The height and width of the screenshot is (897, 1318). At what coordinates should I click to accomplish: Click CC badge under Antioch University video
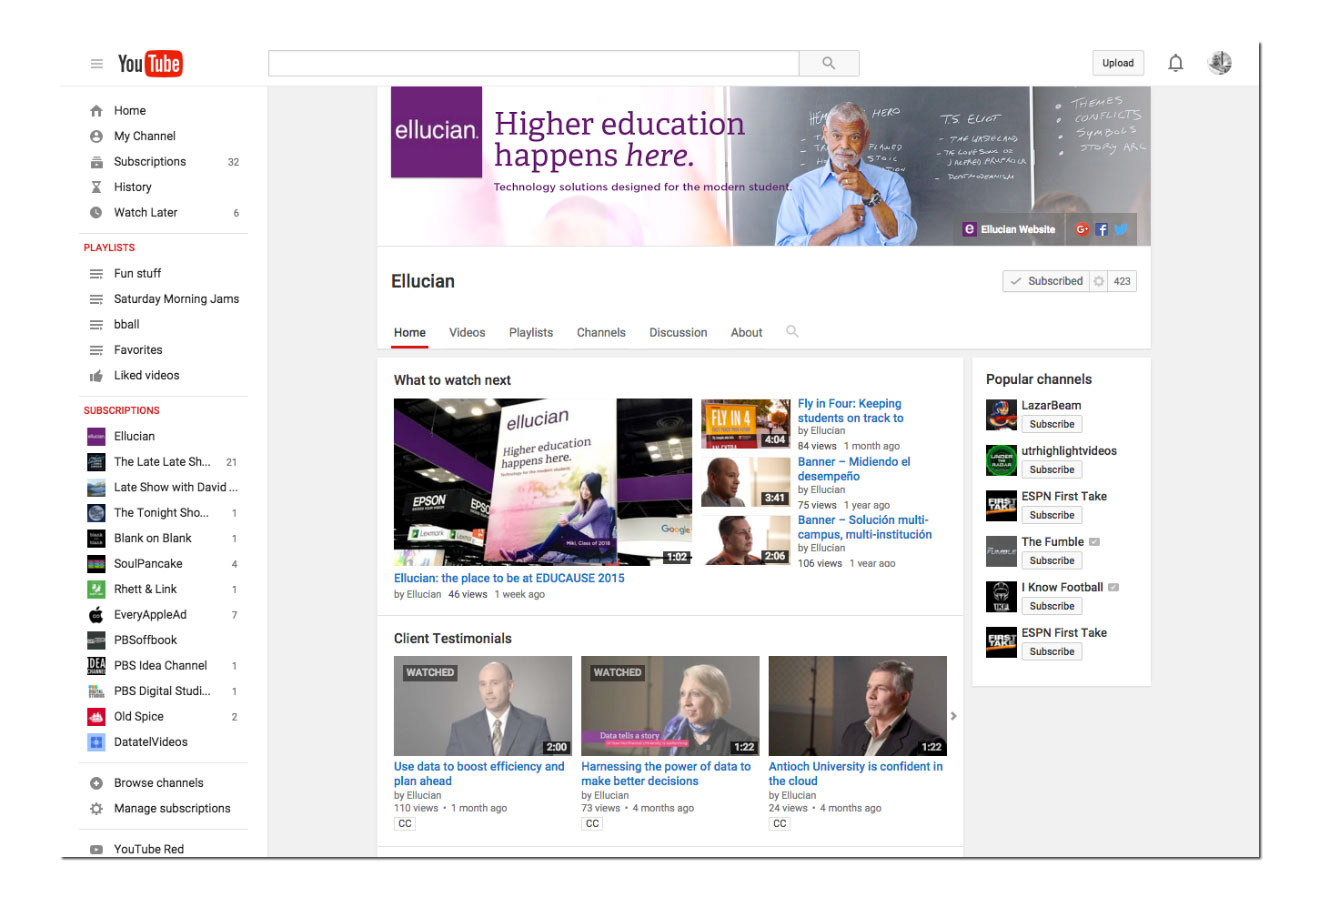[x=779, y=824]
